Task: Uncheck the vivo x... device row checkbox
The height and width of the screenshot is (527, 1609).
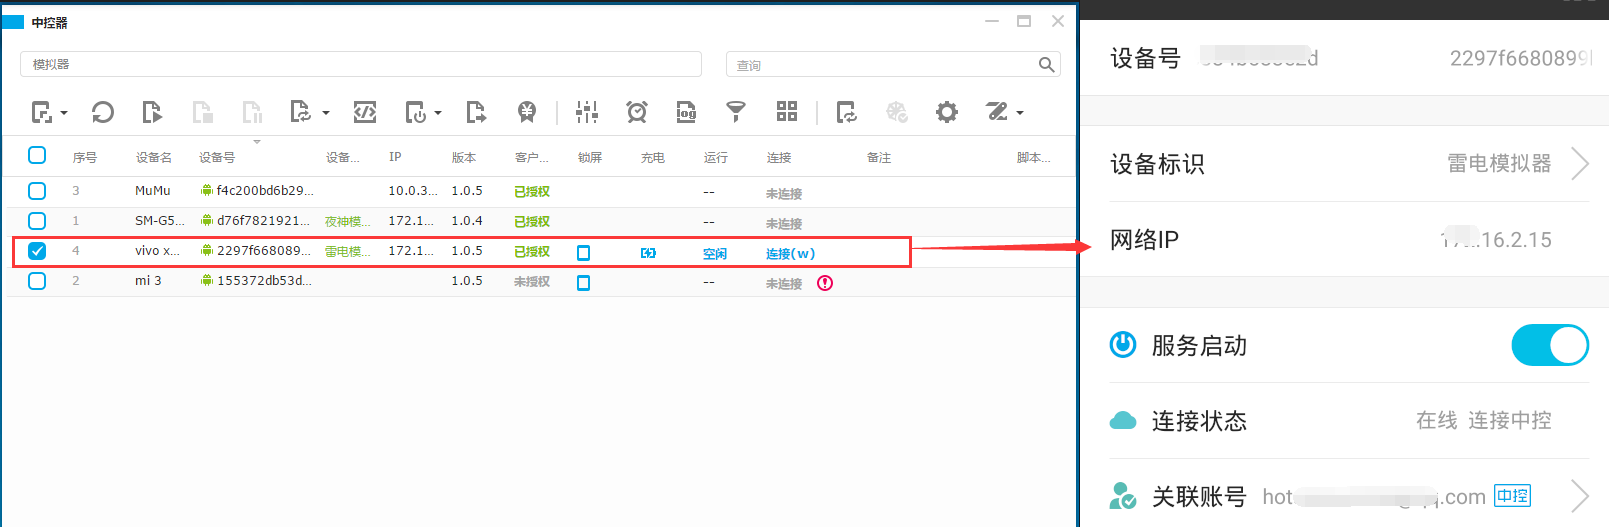Action: coord(37,251)
